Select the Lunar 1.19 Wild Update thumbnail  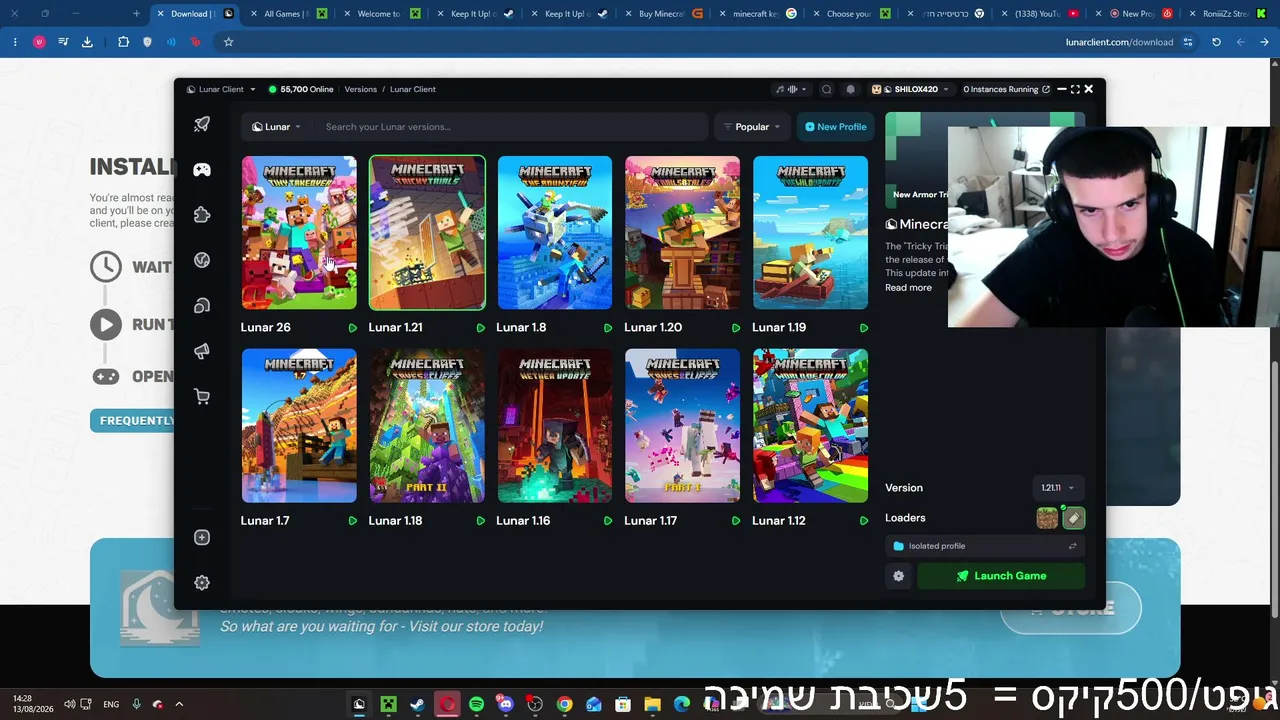(x=811, y=232)
